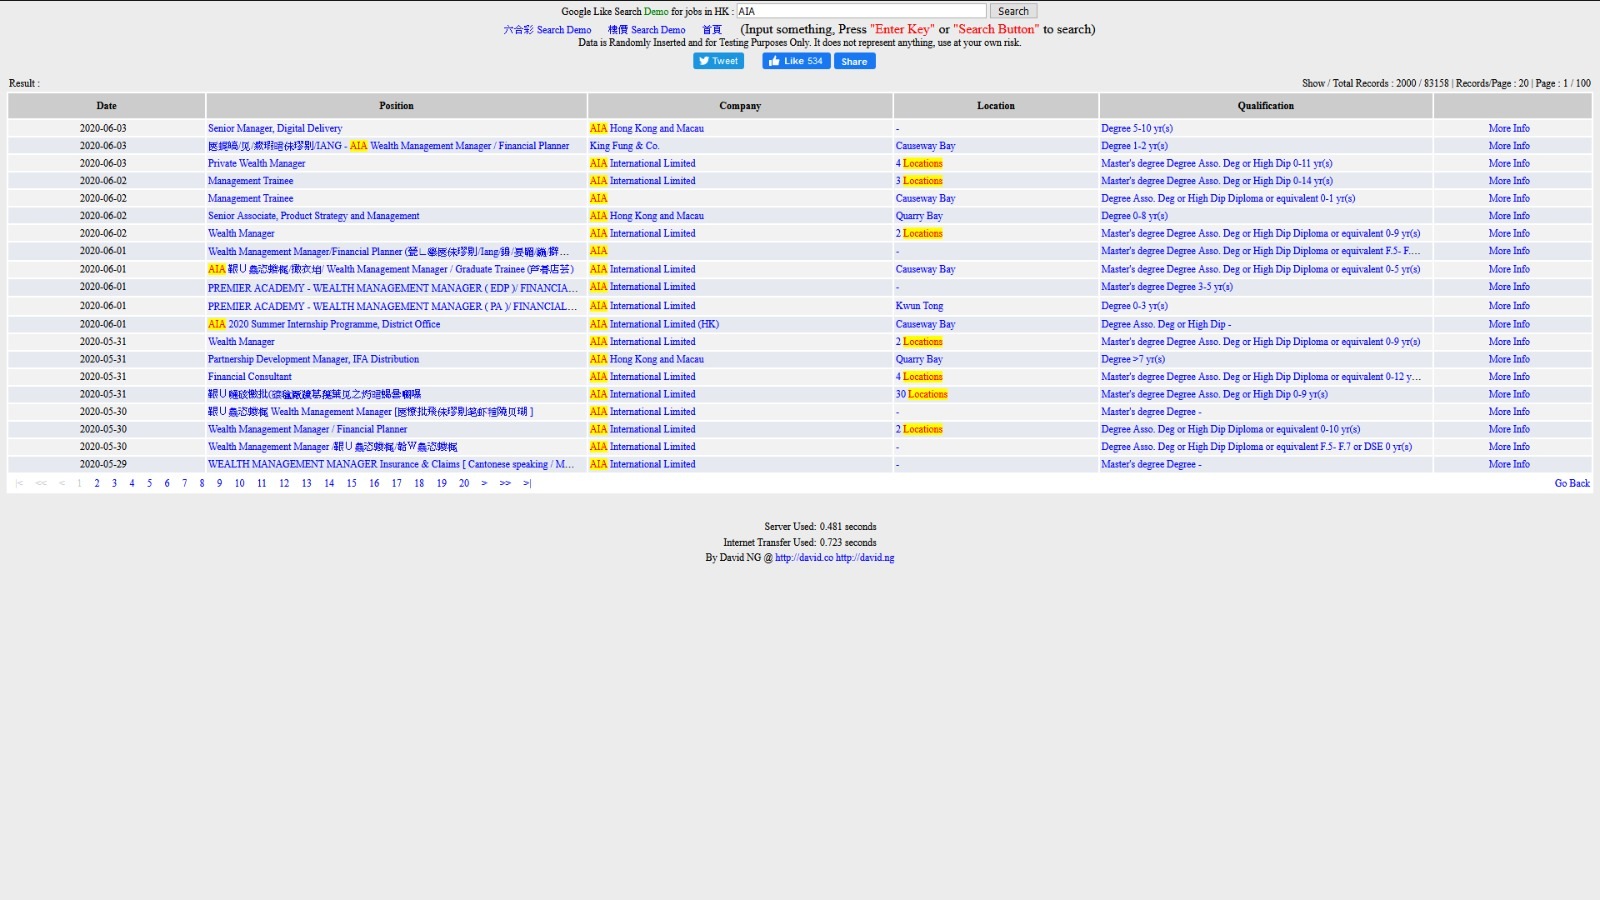Screen dimensions: 1600x900
Task: Click the Position column header
Action: 396,105
